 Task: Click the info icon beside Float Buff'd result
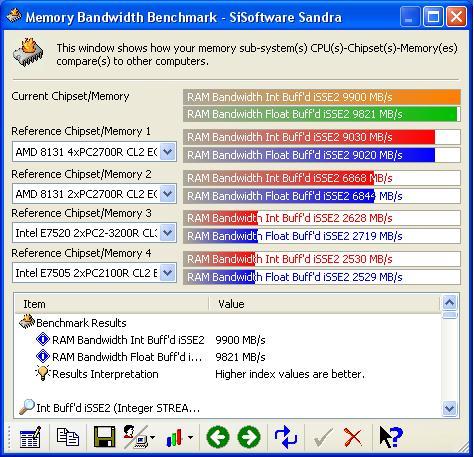click(x=43, y=356)
